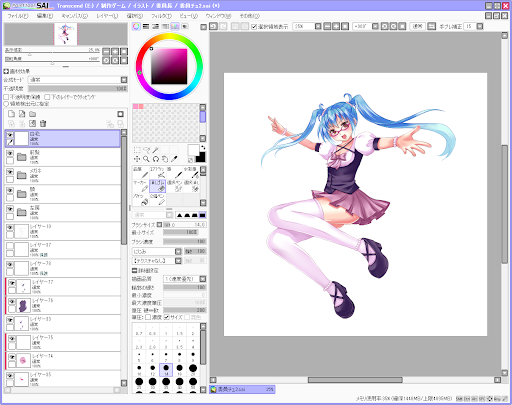Click the document tab at bottom
512x405 pixels.
242,389
